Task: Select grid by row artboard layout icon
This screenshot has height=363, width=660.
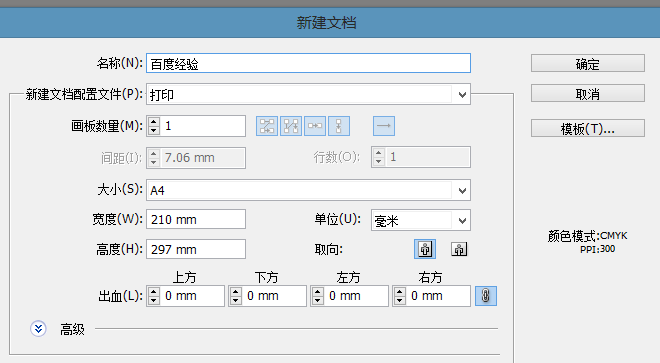Action: pos(267,126)
